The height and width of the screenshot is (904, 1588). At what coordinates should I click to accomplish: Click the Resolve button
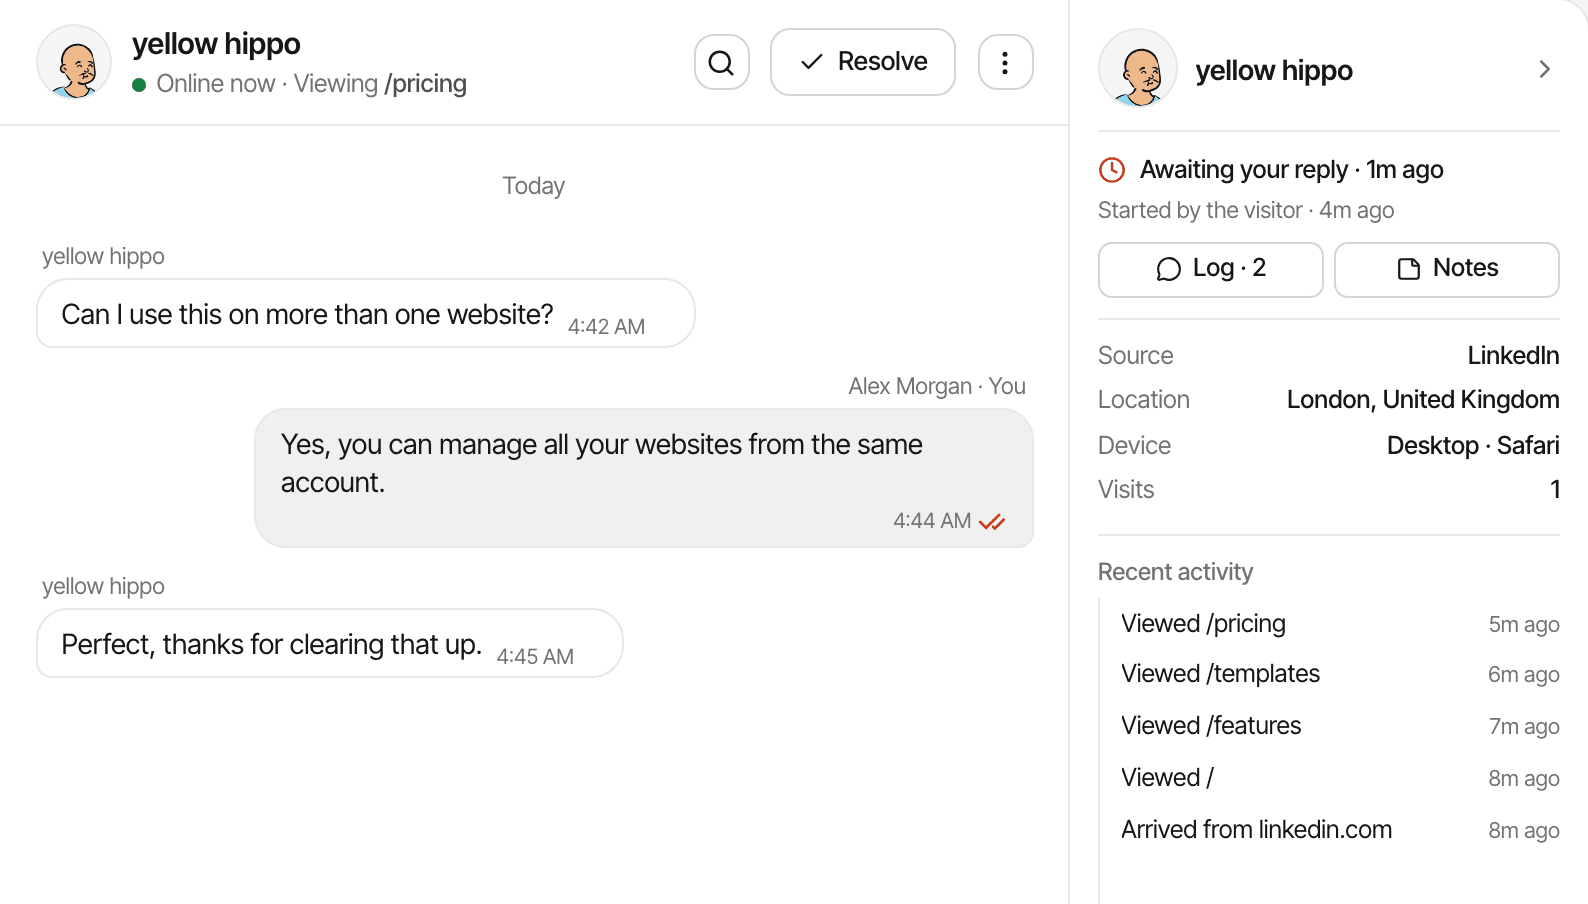coord(862,62)
